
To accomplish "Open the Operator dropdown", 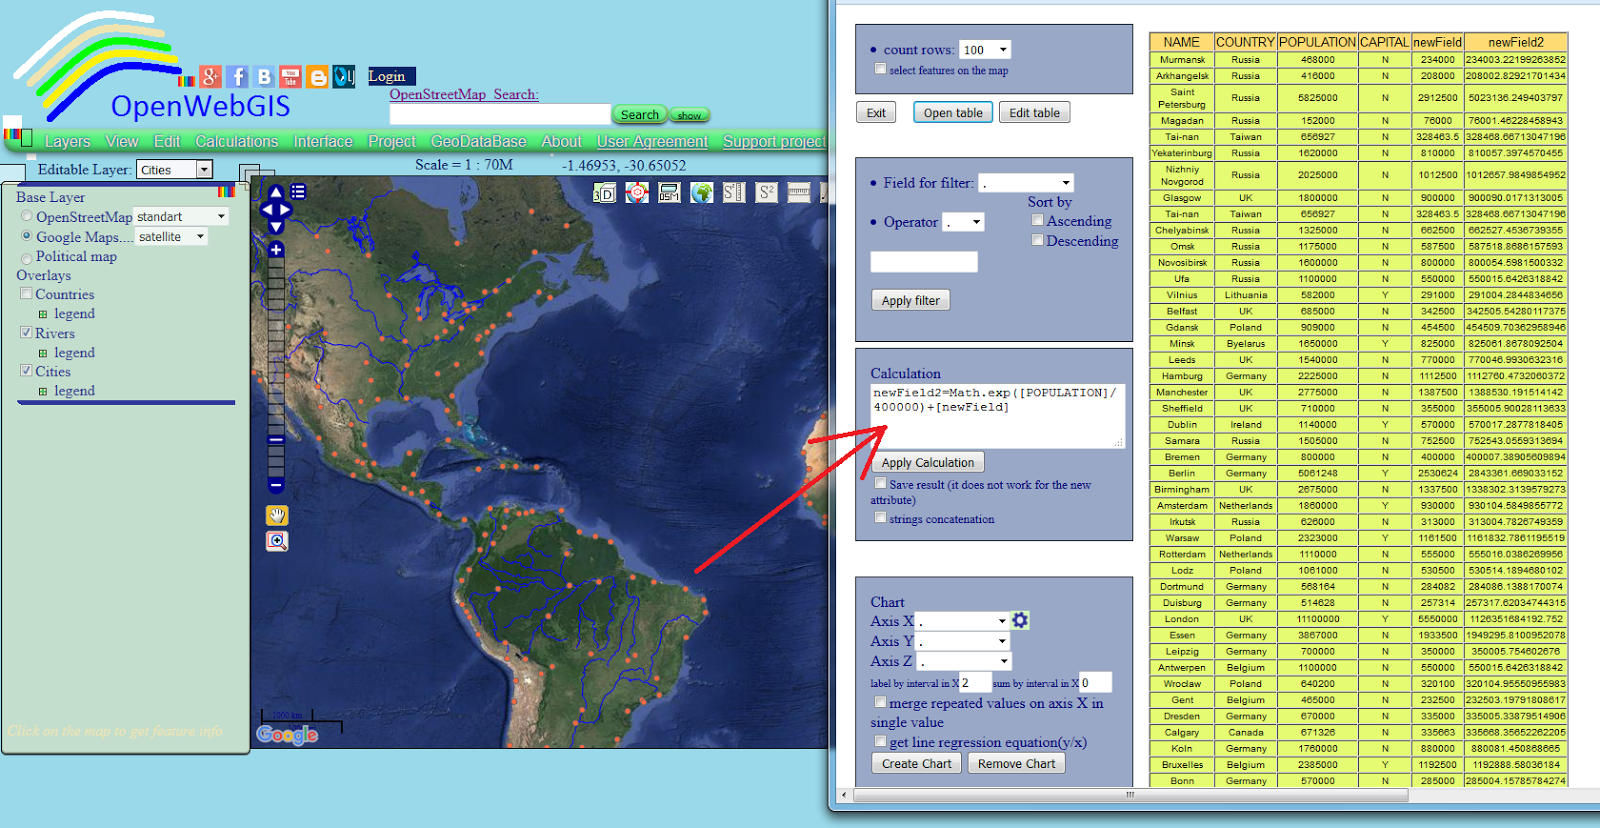I will click(964, 222).
